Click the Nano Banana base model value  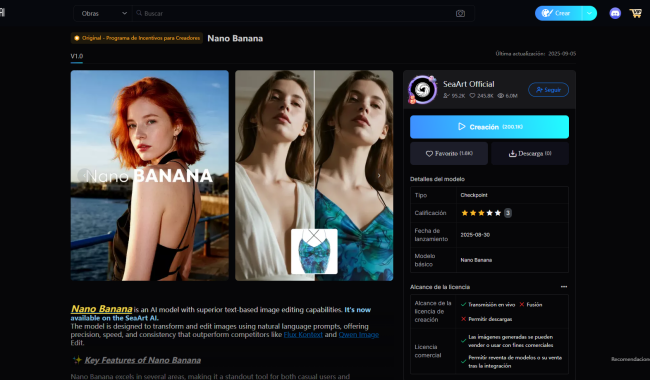(476, 260)
